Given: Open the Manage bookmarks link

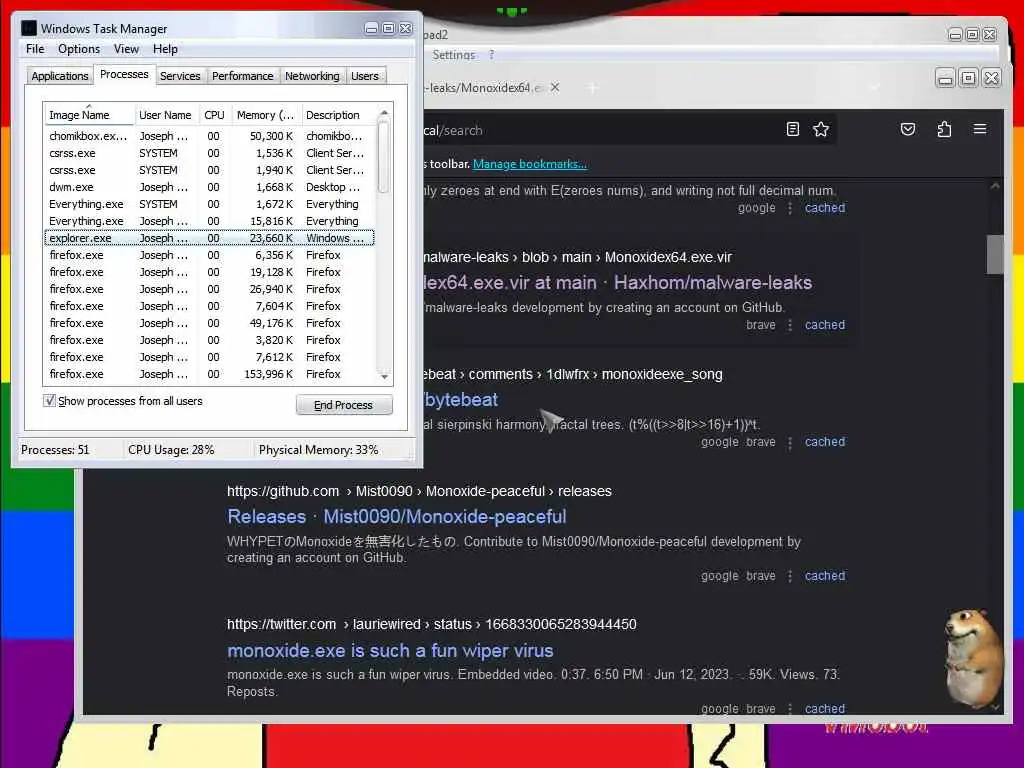Looking at the screenshot, I should (x=530, y=164).
